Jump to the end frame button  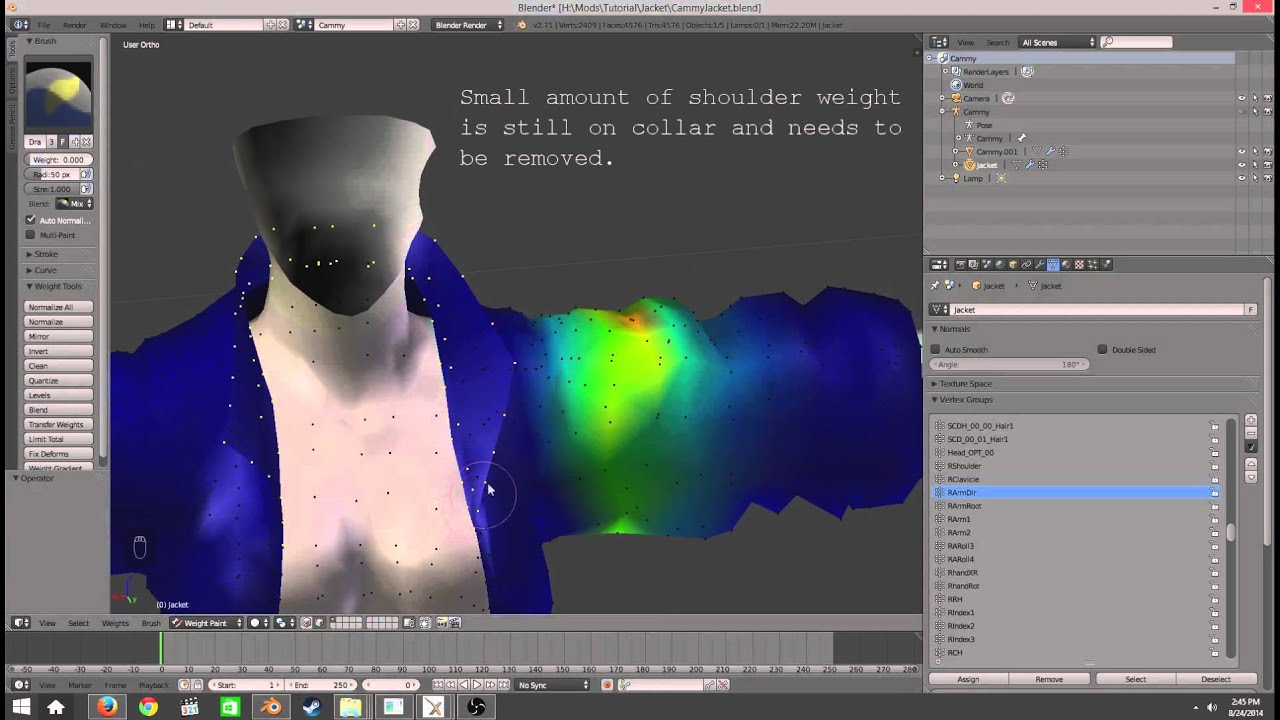click(503, 685)
